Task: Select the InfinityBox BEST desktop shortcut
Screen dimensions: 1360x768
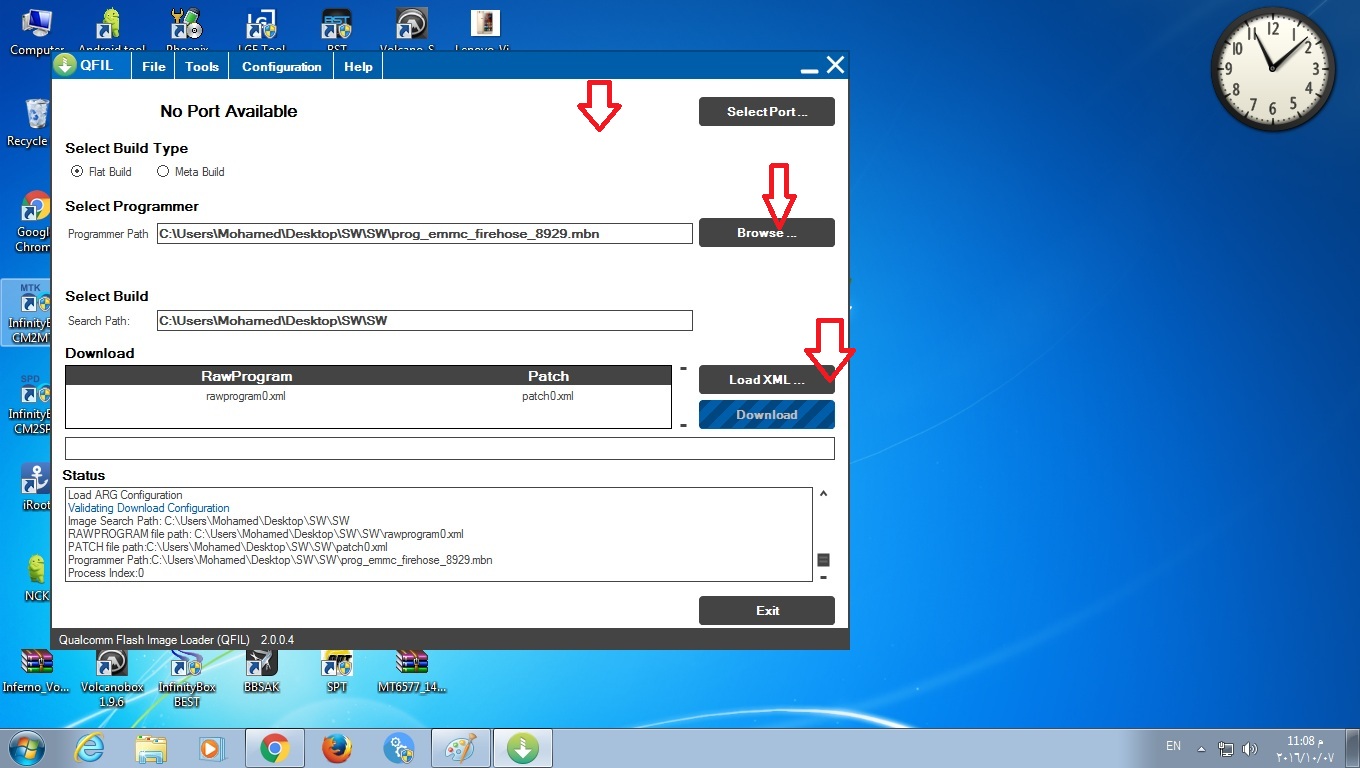Action: coord(187,677)
